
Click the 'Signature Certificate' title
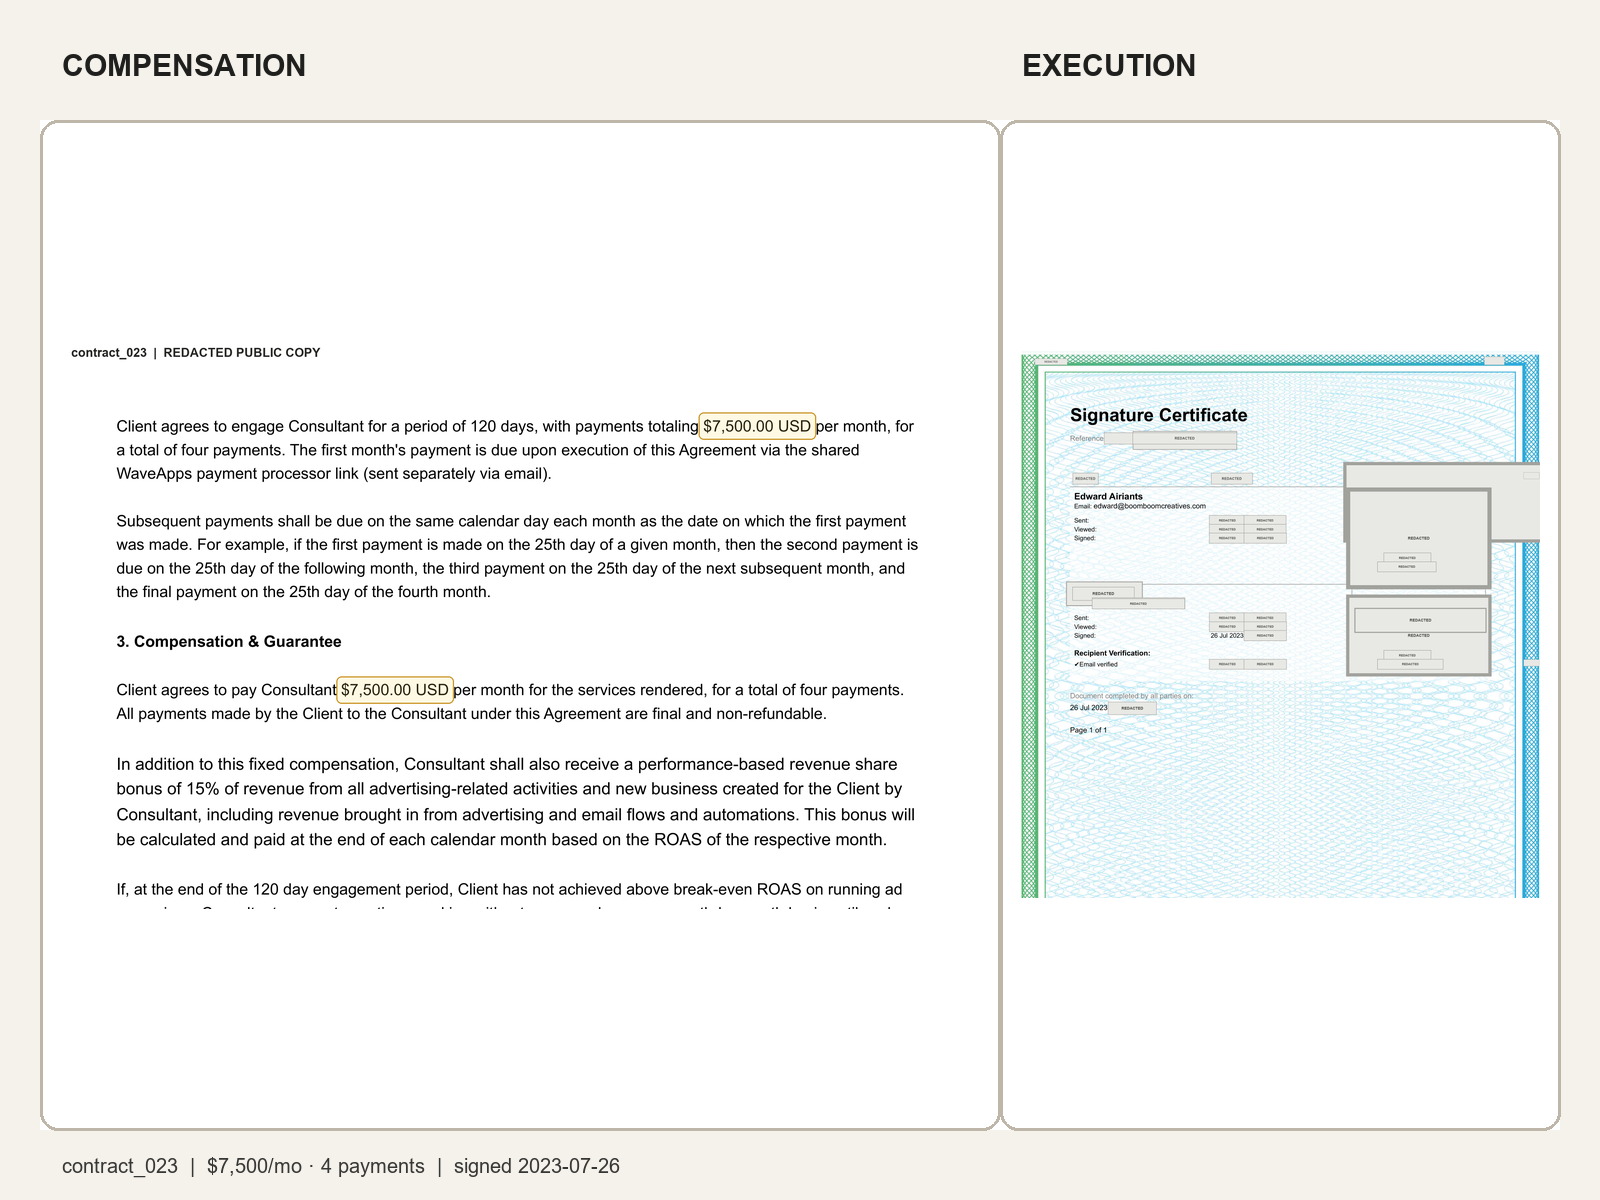1159,415
